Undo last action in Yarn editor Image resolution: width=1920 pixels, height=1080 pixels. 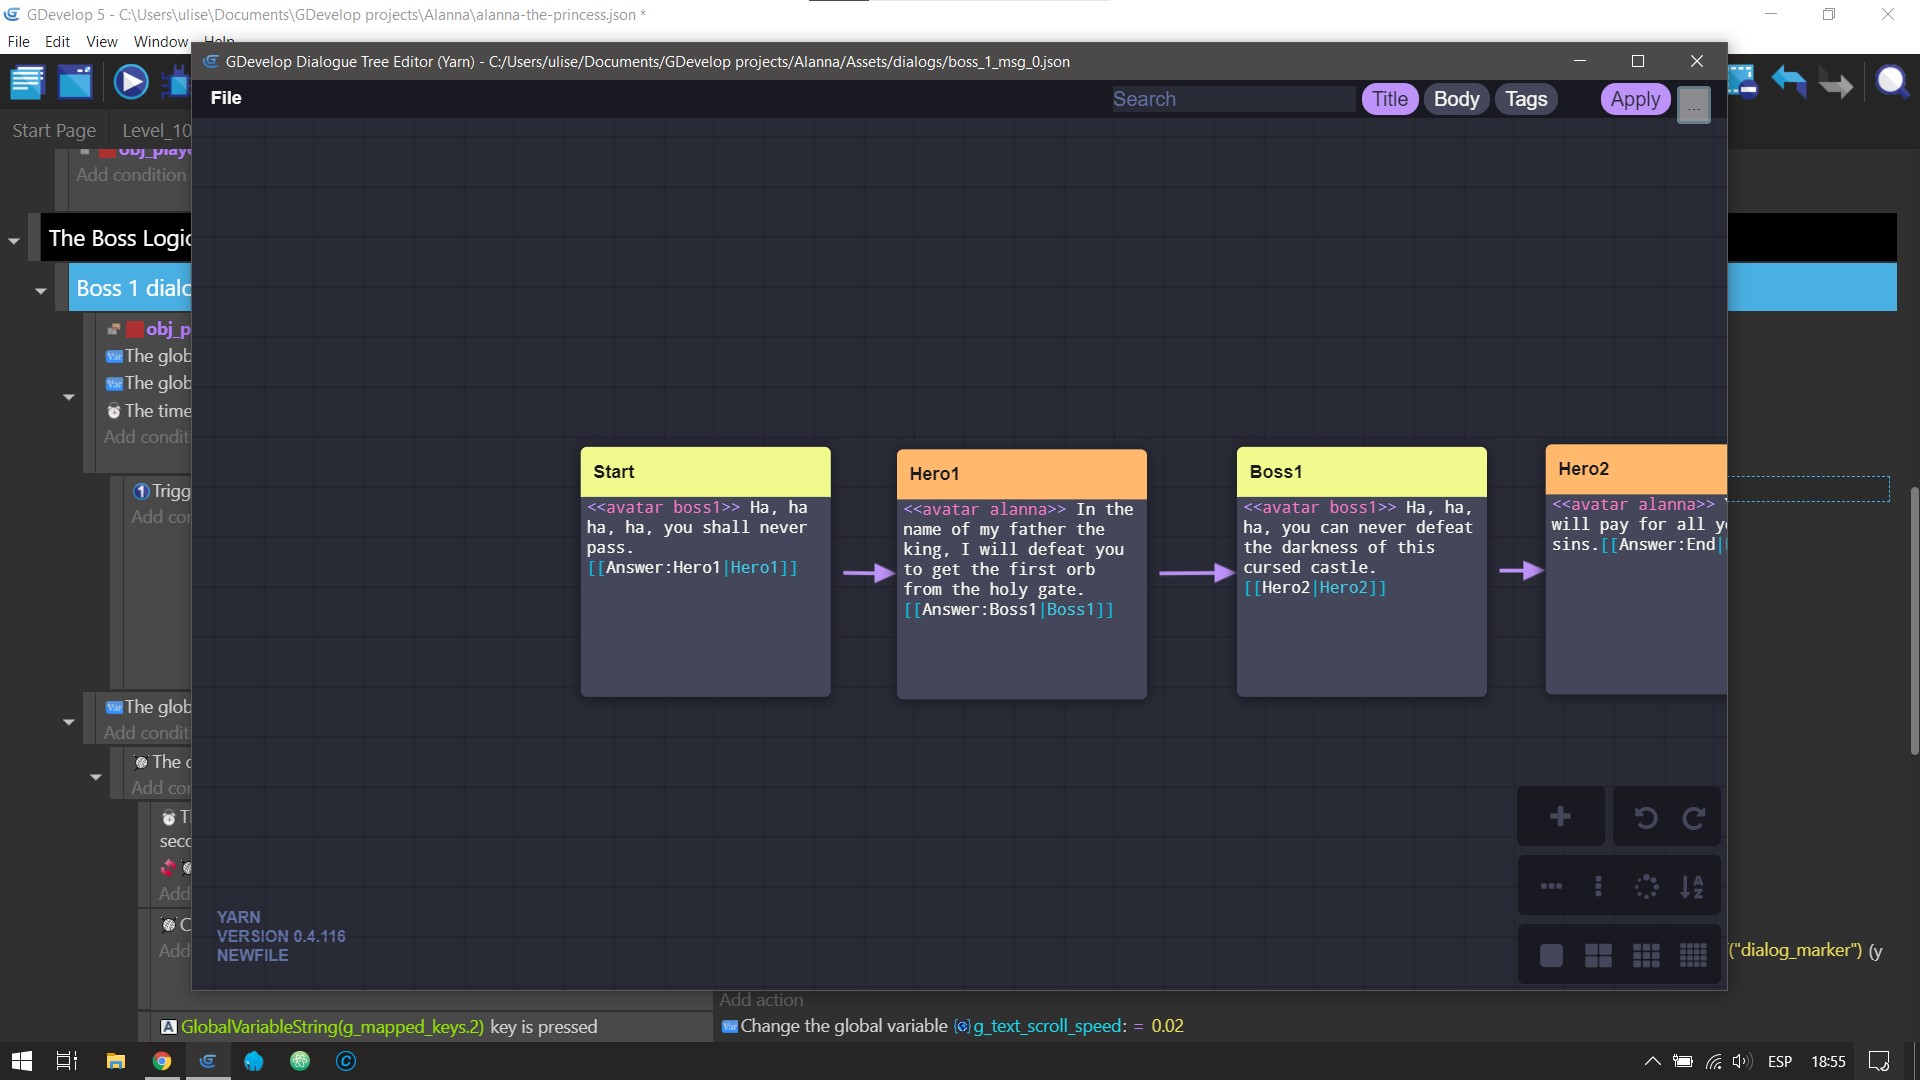tap(1645, 818)
